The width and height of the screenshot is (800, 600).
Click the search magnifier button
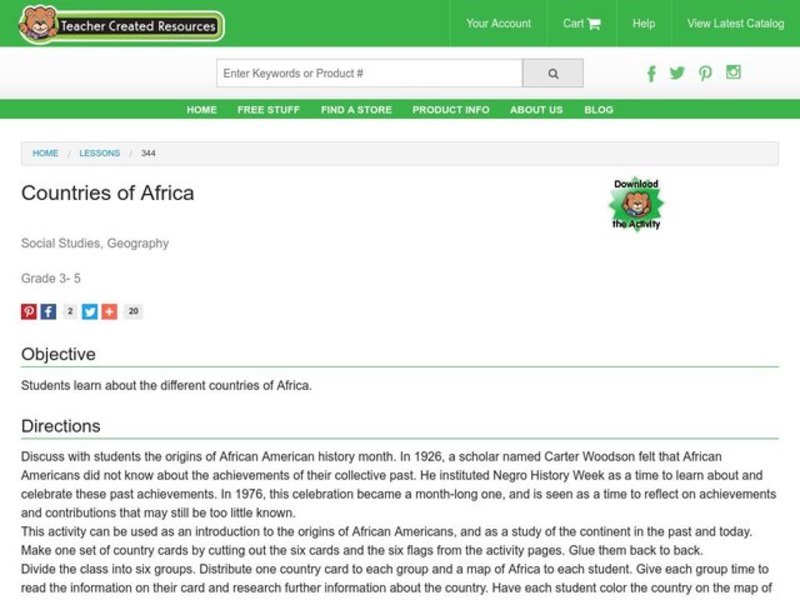[x=553, y=73]
